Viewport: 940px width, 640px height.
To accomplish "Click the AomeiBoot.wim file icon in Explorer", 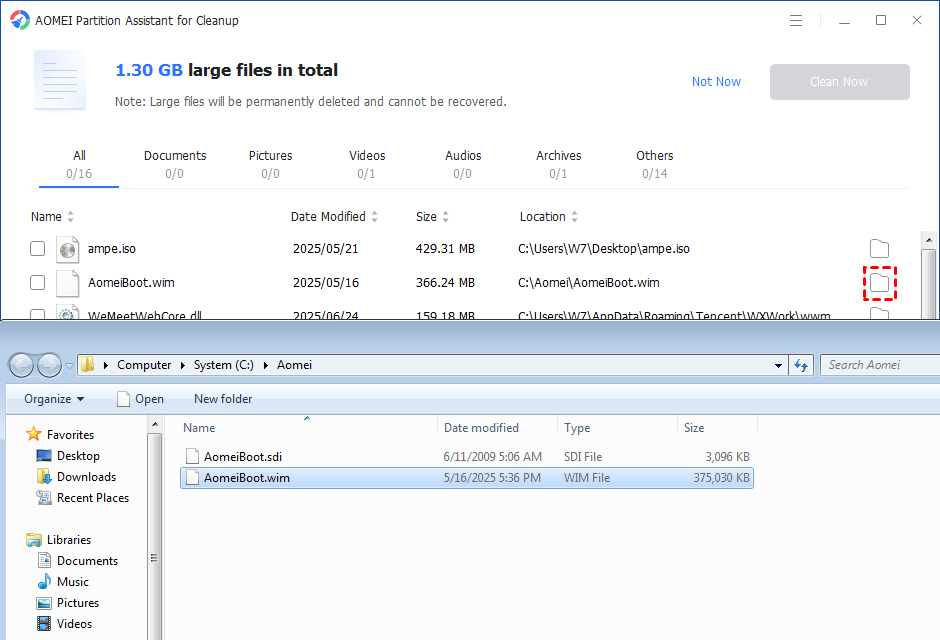I will tap(192, 478).
